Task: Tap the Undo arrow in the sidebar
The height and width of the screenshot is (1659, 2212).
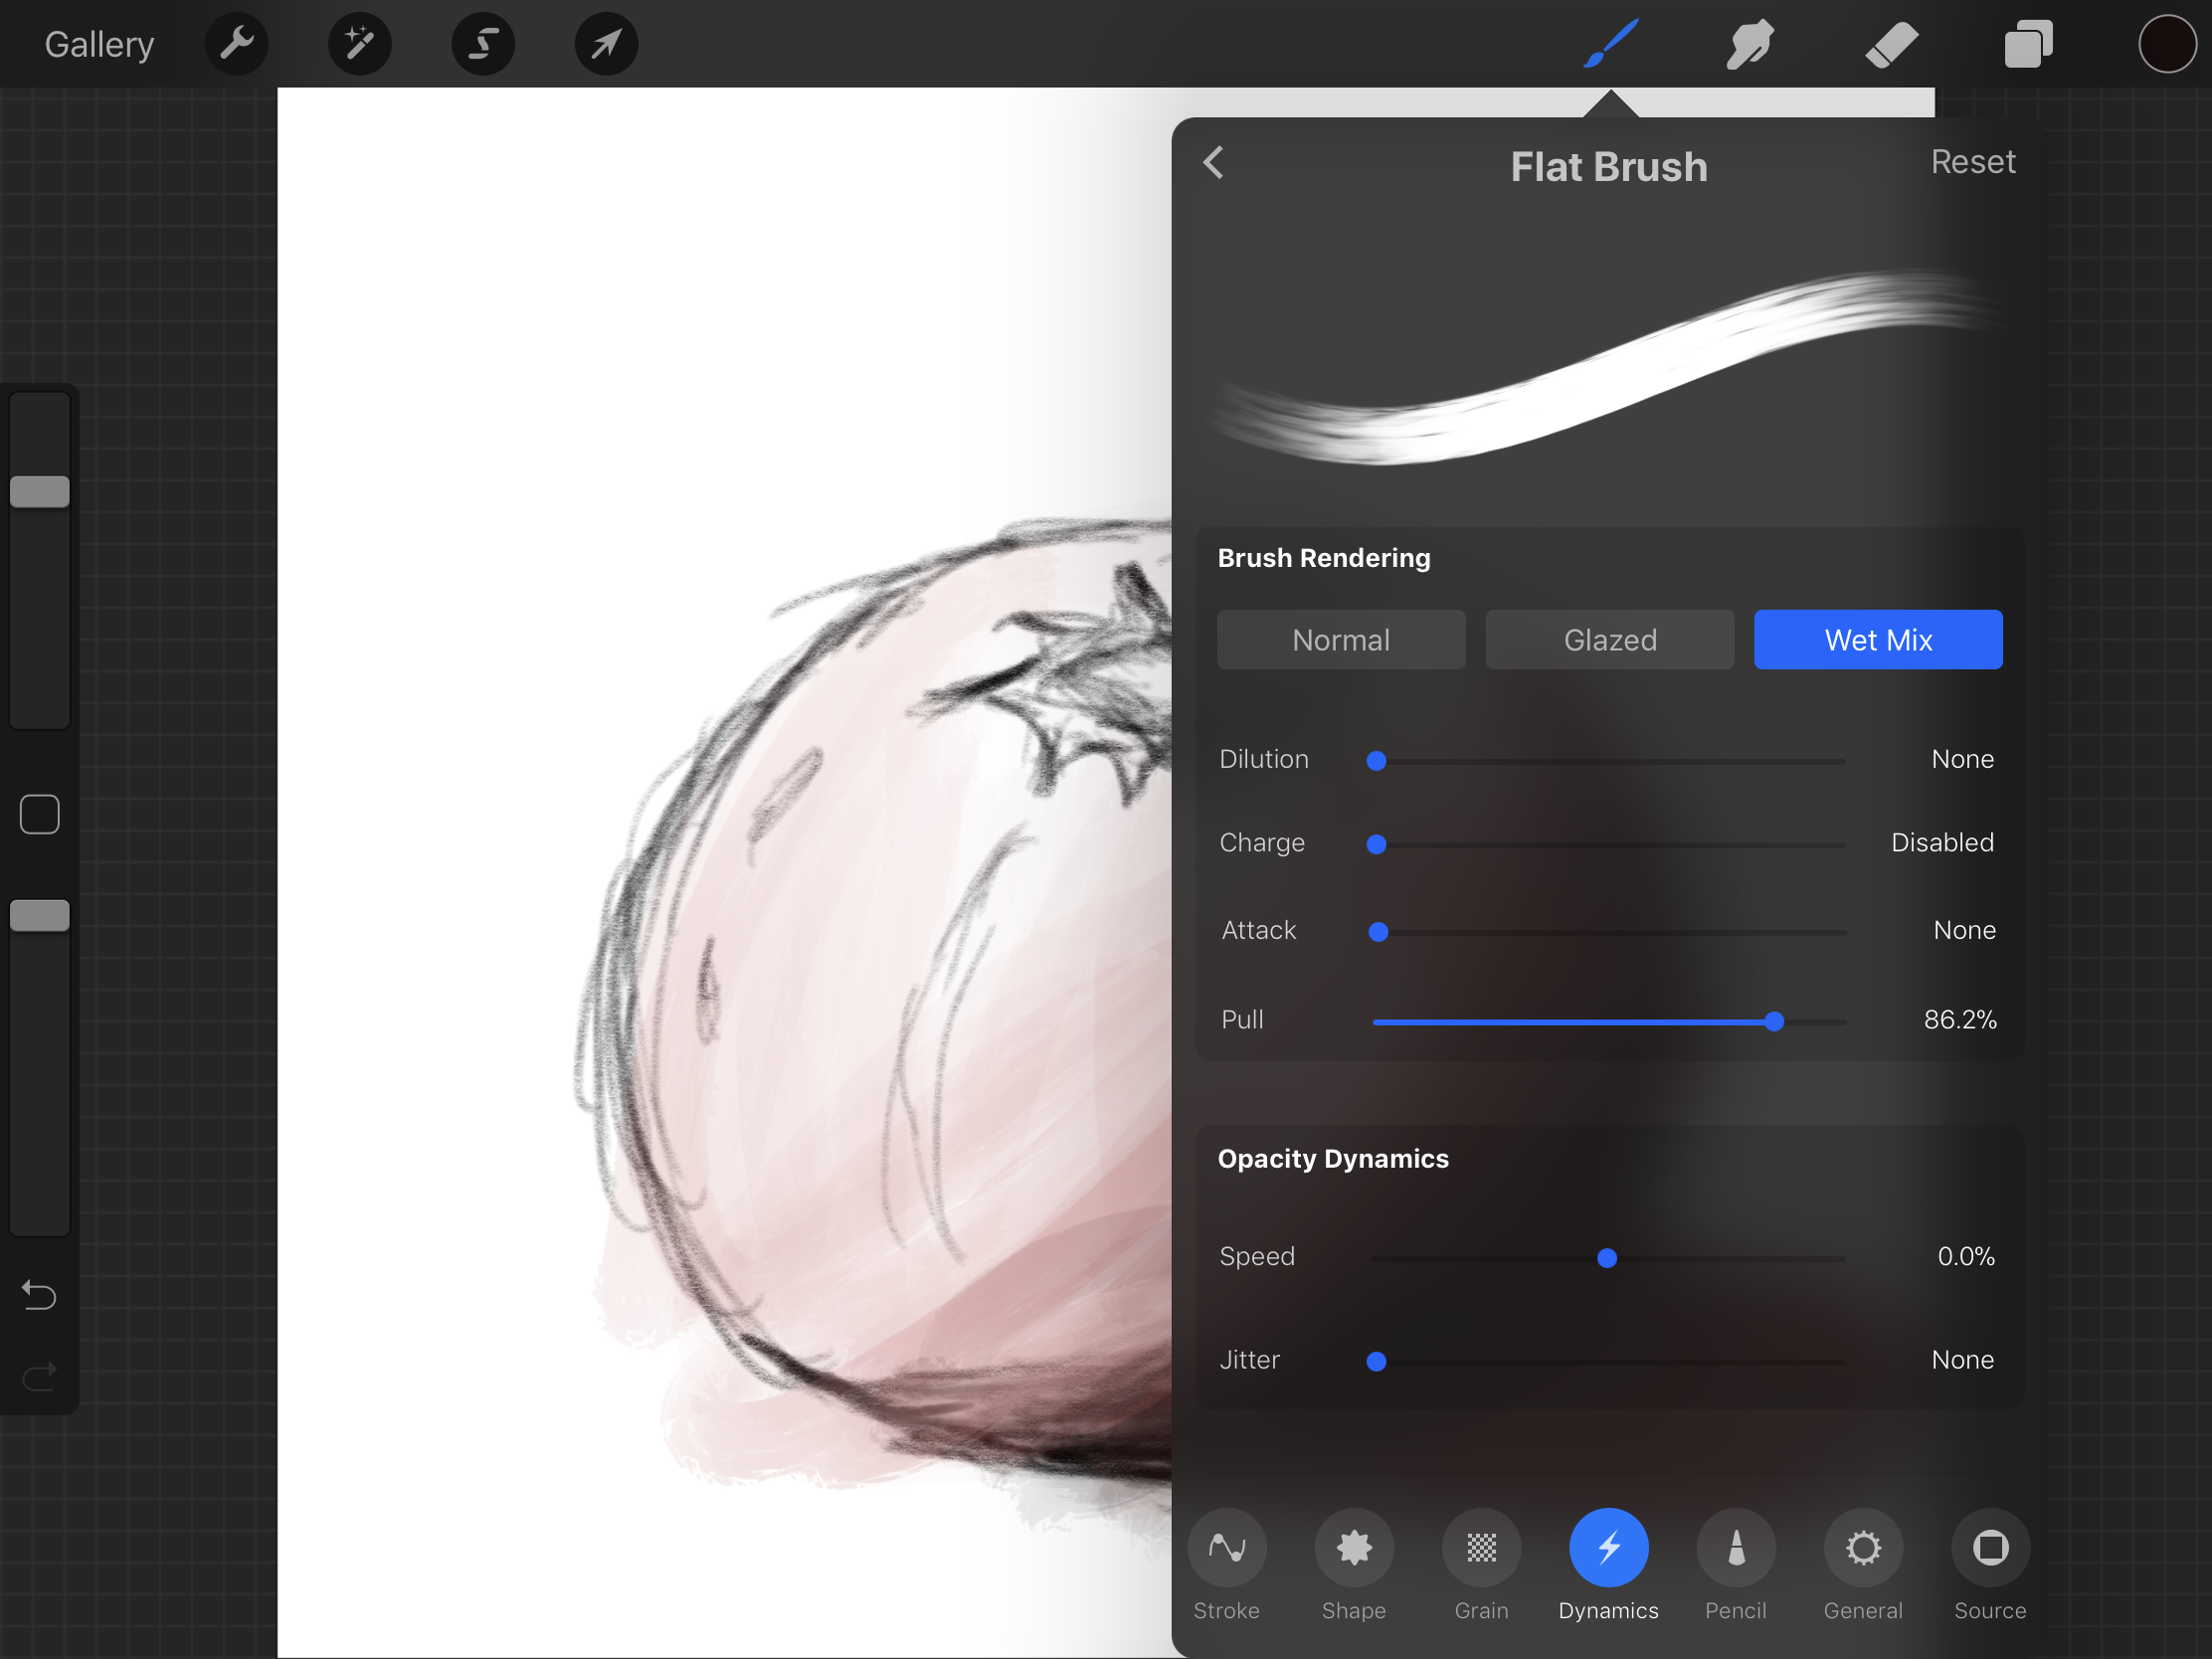Action: 39,1295
